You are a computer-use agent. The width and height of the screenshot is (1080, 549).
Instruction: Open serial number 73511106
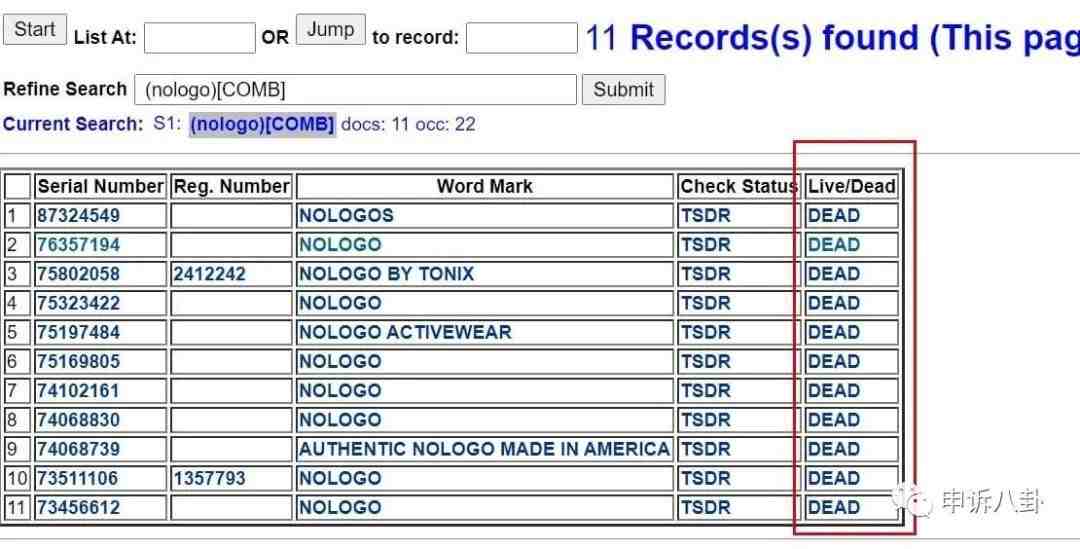[x=77, y=479]
